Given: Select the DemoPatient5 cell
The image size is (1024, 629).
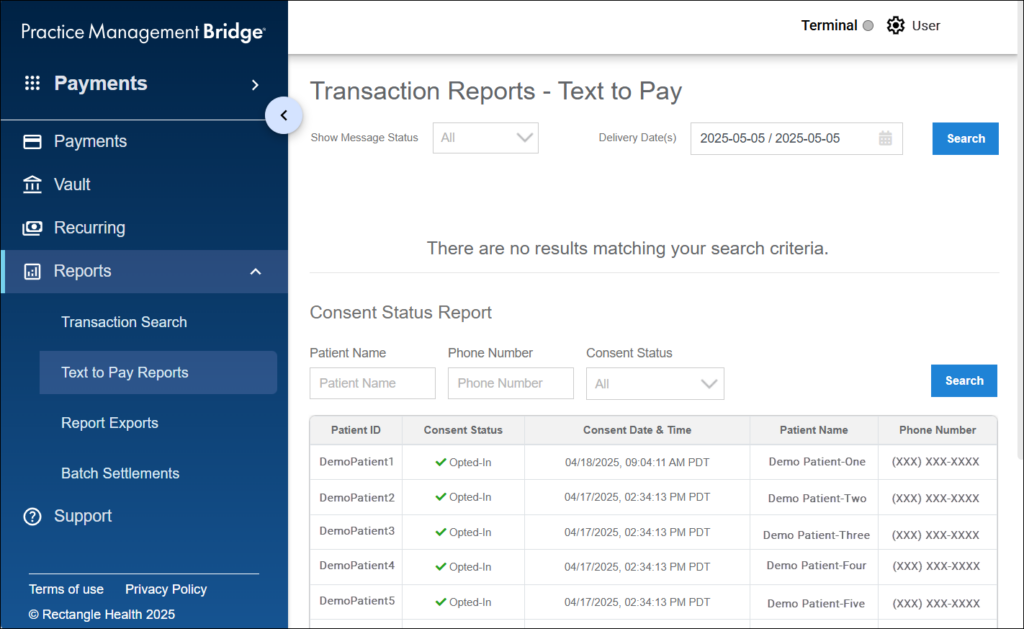Looking at the screenshot, I should 357,601.
